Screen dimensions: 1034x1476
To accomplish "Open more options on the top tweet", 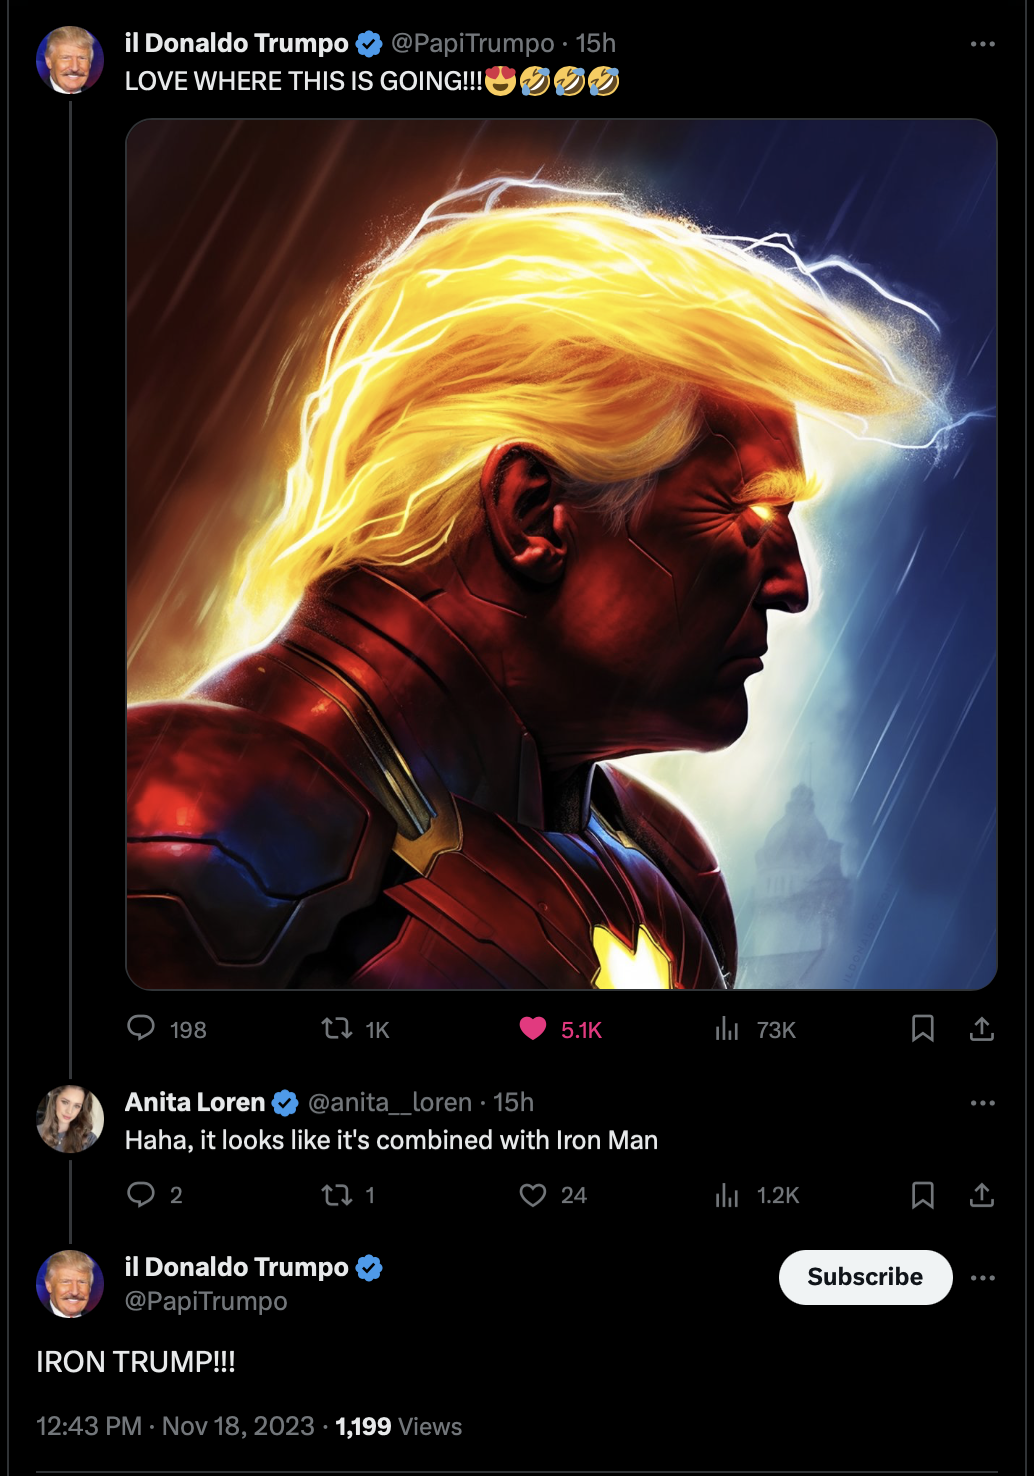I will 983,44.
